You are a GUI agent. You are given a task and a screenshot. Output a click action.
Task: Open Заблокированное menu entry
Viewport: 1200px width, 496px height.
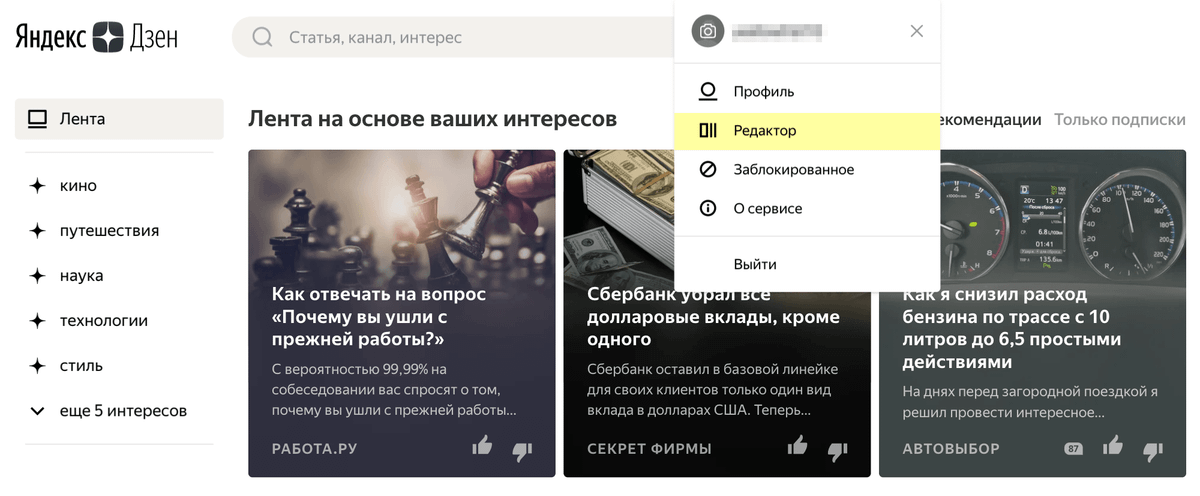[x=807, y=169]
